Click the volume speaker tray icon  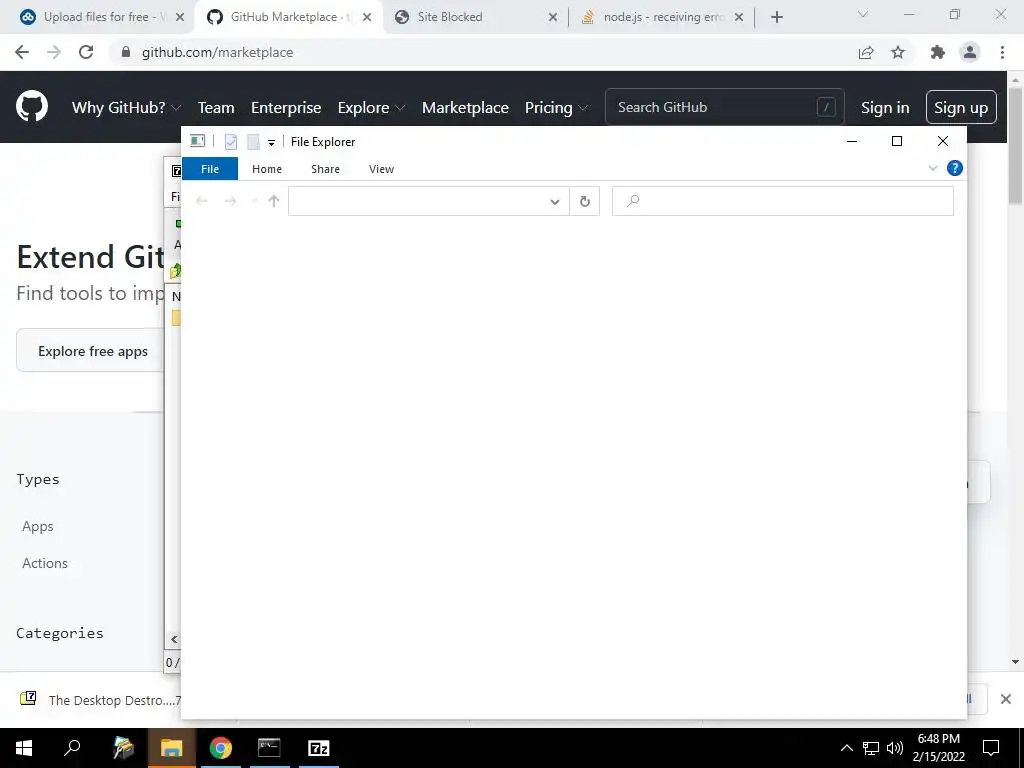(x=895, y=748)
